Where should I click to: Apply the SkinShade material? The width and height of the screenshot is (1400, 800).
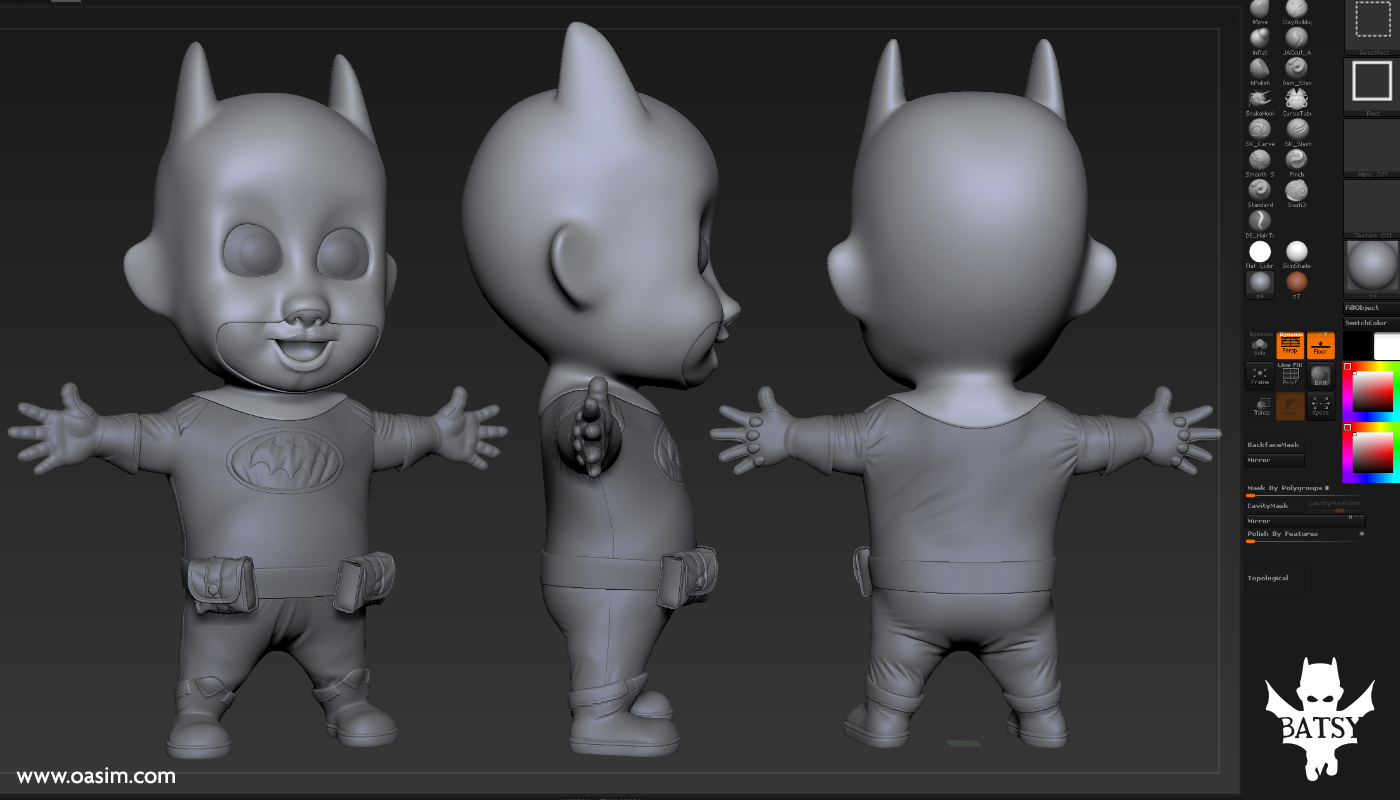pyautogui.click(x=1297, y=252)
